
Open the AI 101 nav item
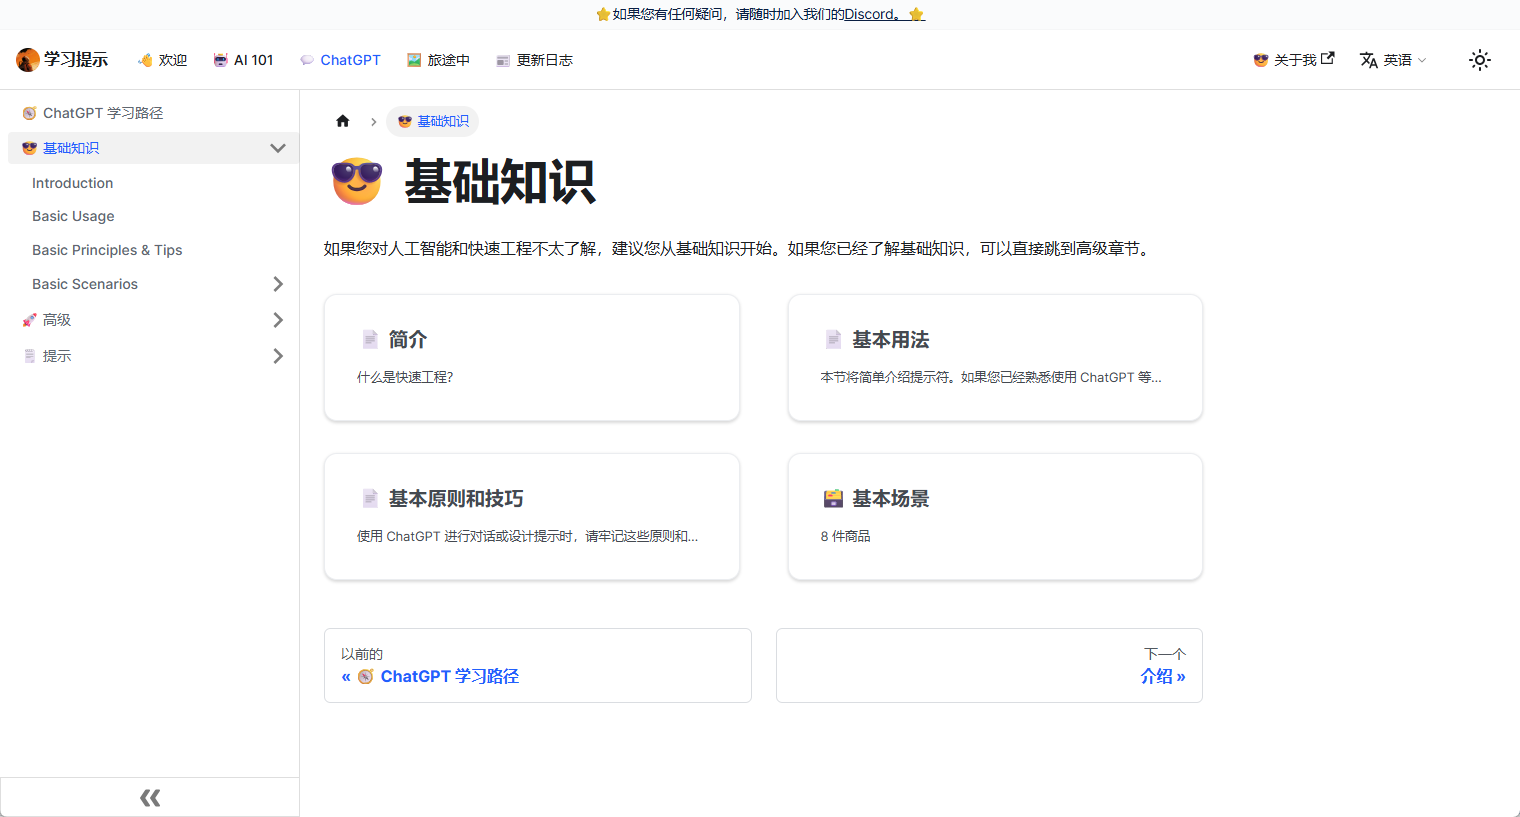[243, 60]
